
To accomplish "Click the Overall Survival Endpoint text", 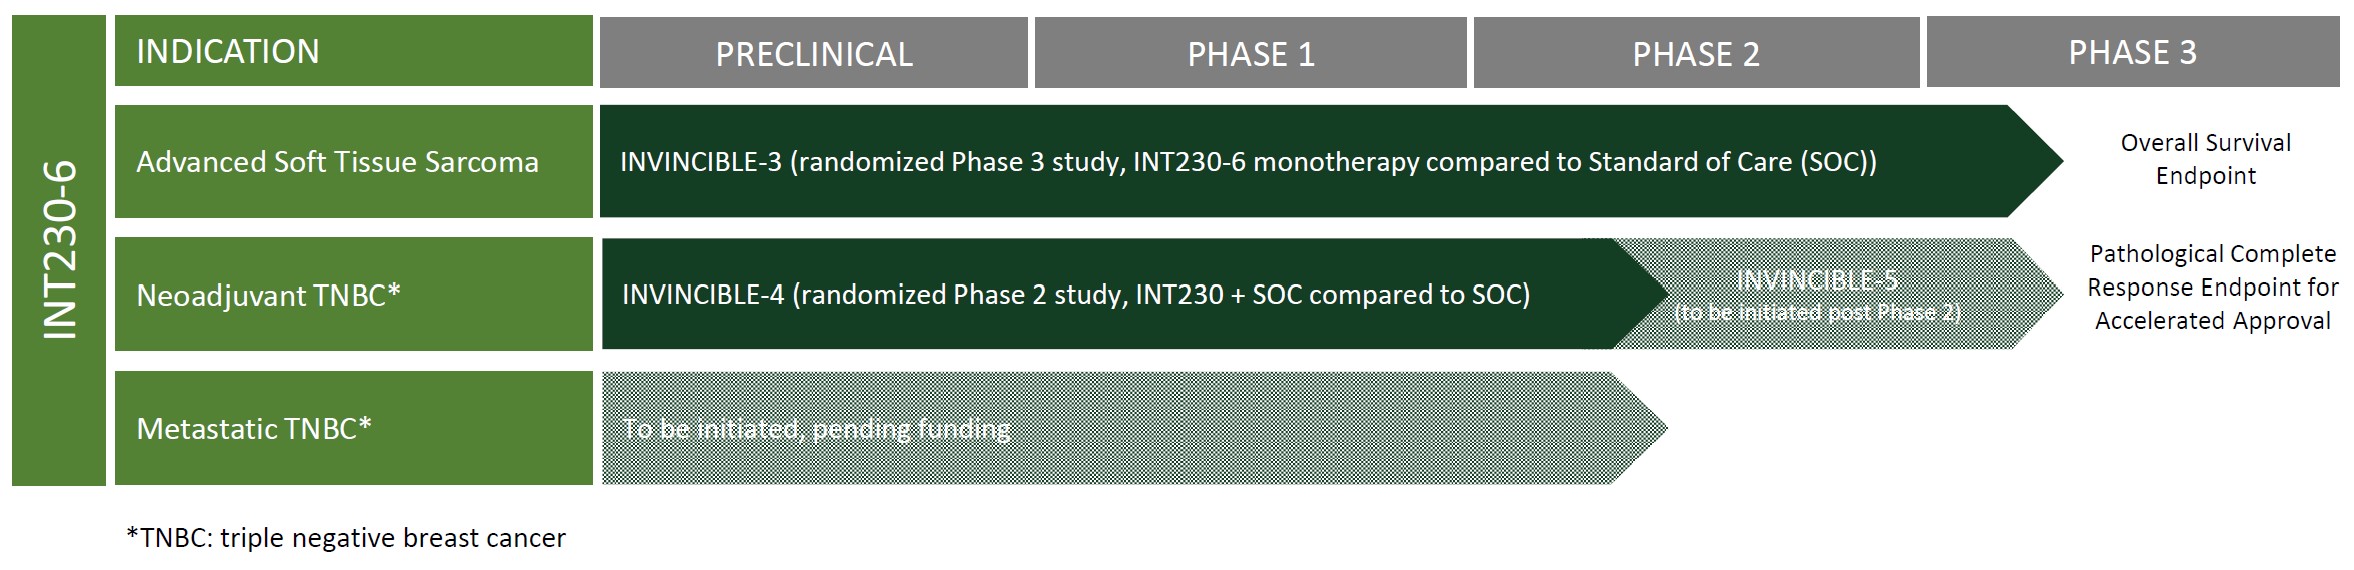I will 2205,159.
